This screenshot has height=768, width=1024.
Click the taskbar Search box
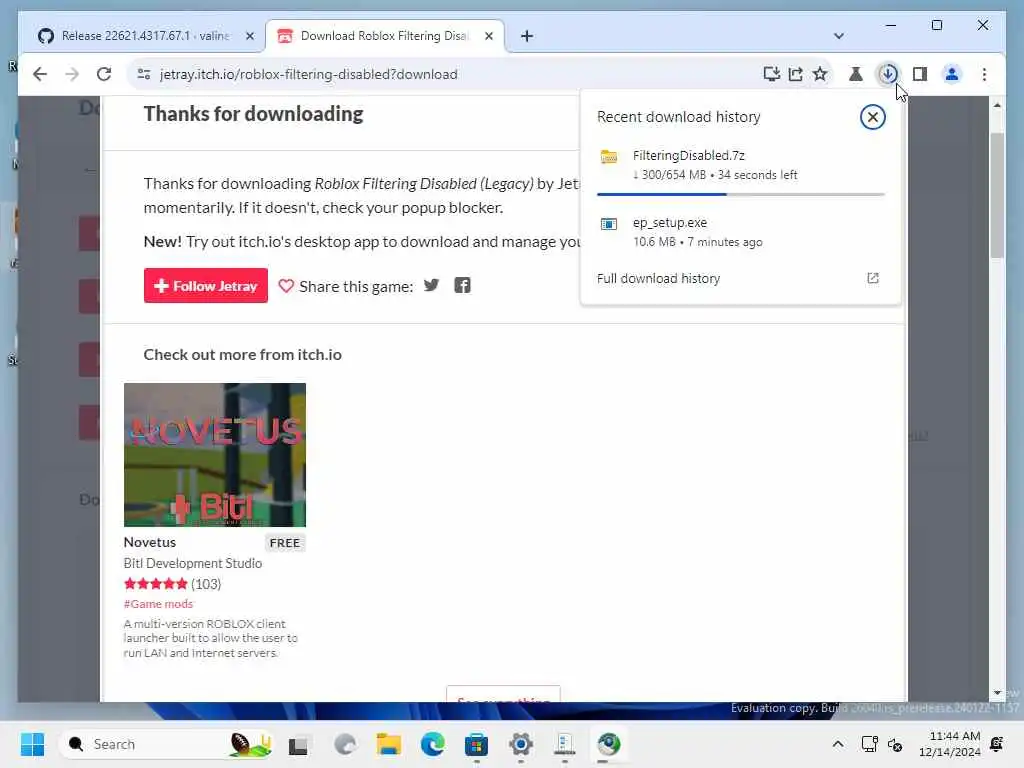click(x=168, y=744)
